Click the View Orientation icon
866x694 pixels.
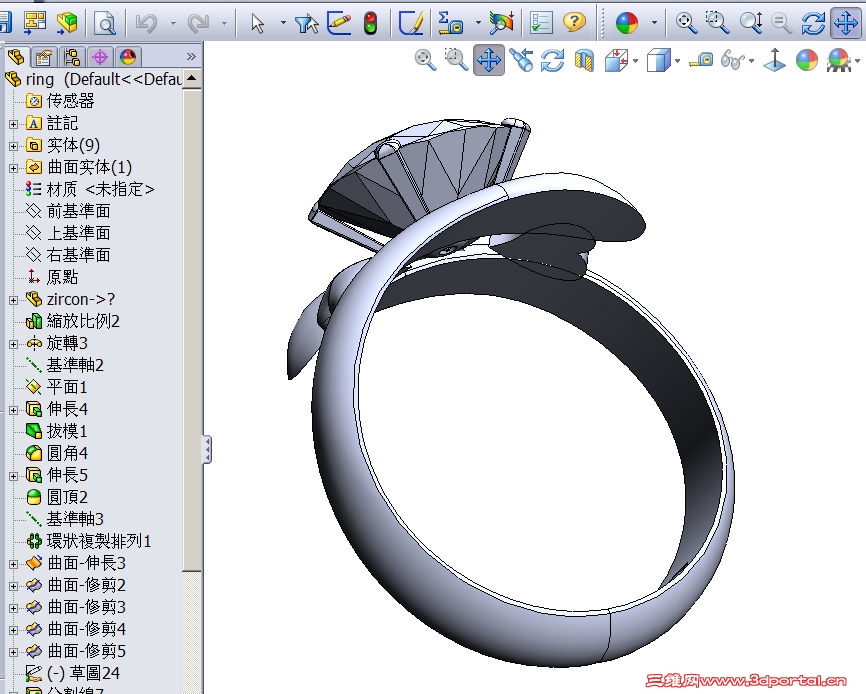[x=616, y=60]
